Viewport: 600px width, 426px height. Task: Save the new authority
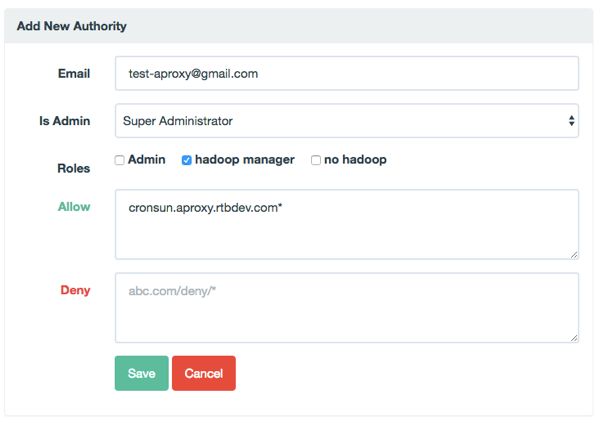pyautogui.click(x=141, y=373)
